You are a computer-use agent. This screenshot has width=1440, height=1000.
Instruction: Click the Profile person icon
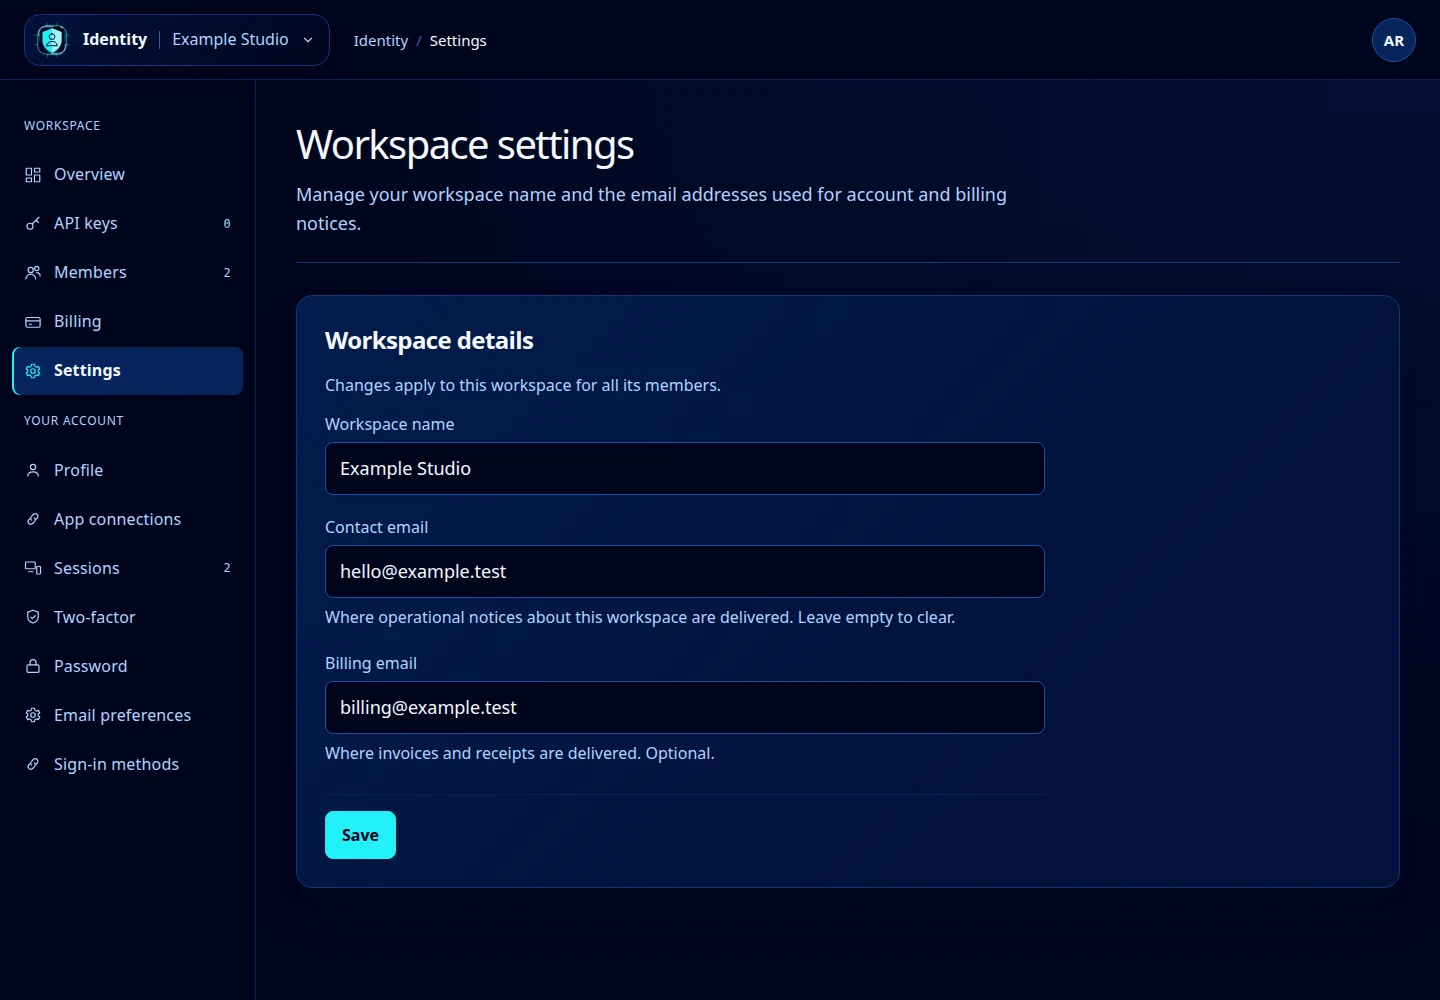pos(33,470)
